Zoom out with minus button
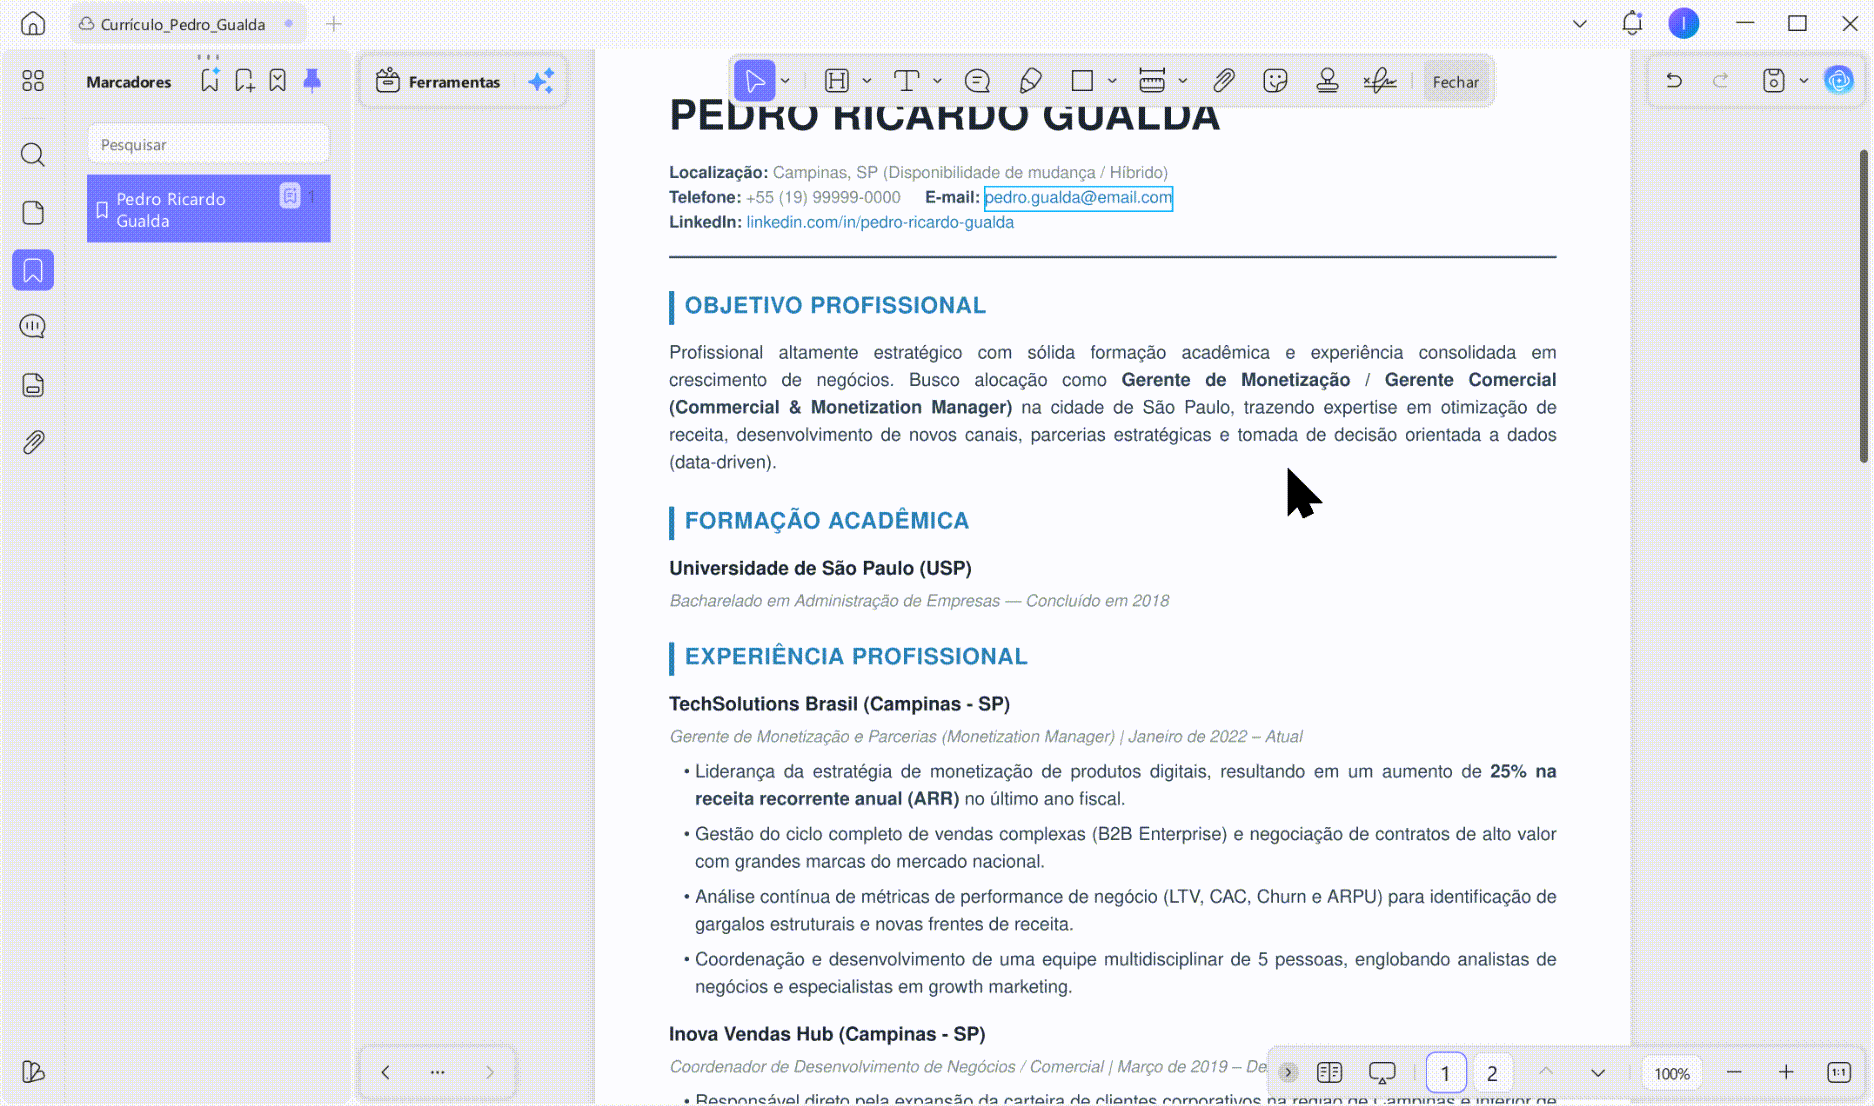 [x=1734, y=1072]
